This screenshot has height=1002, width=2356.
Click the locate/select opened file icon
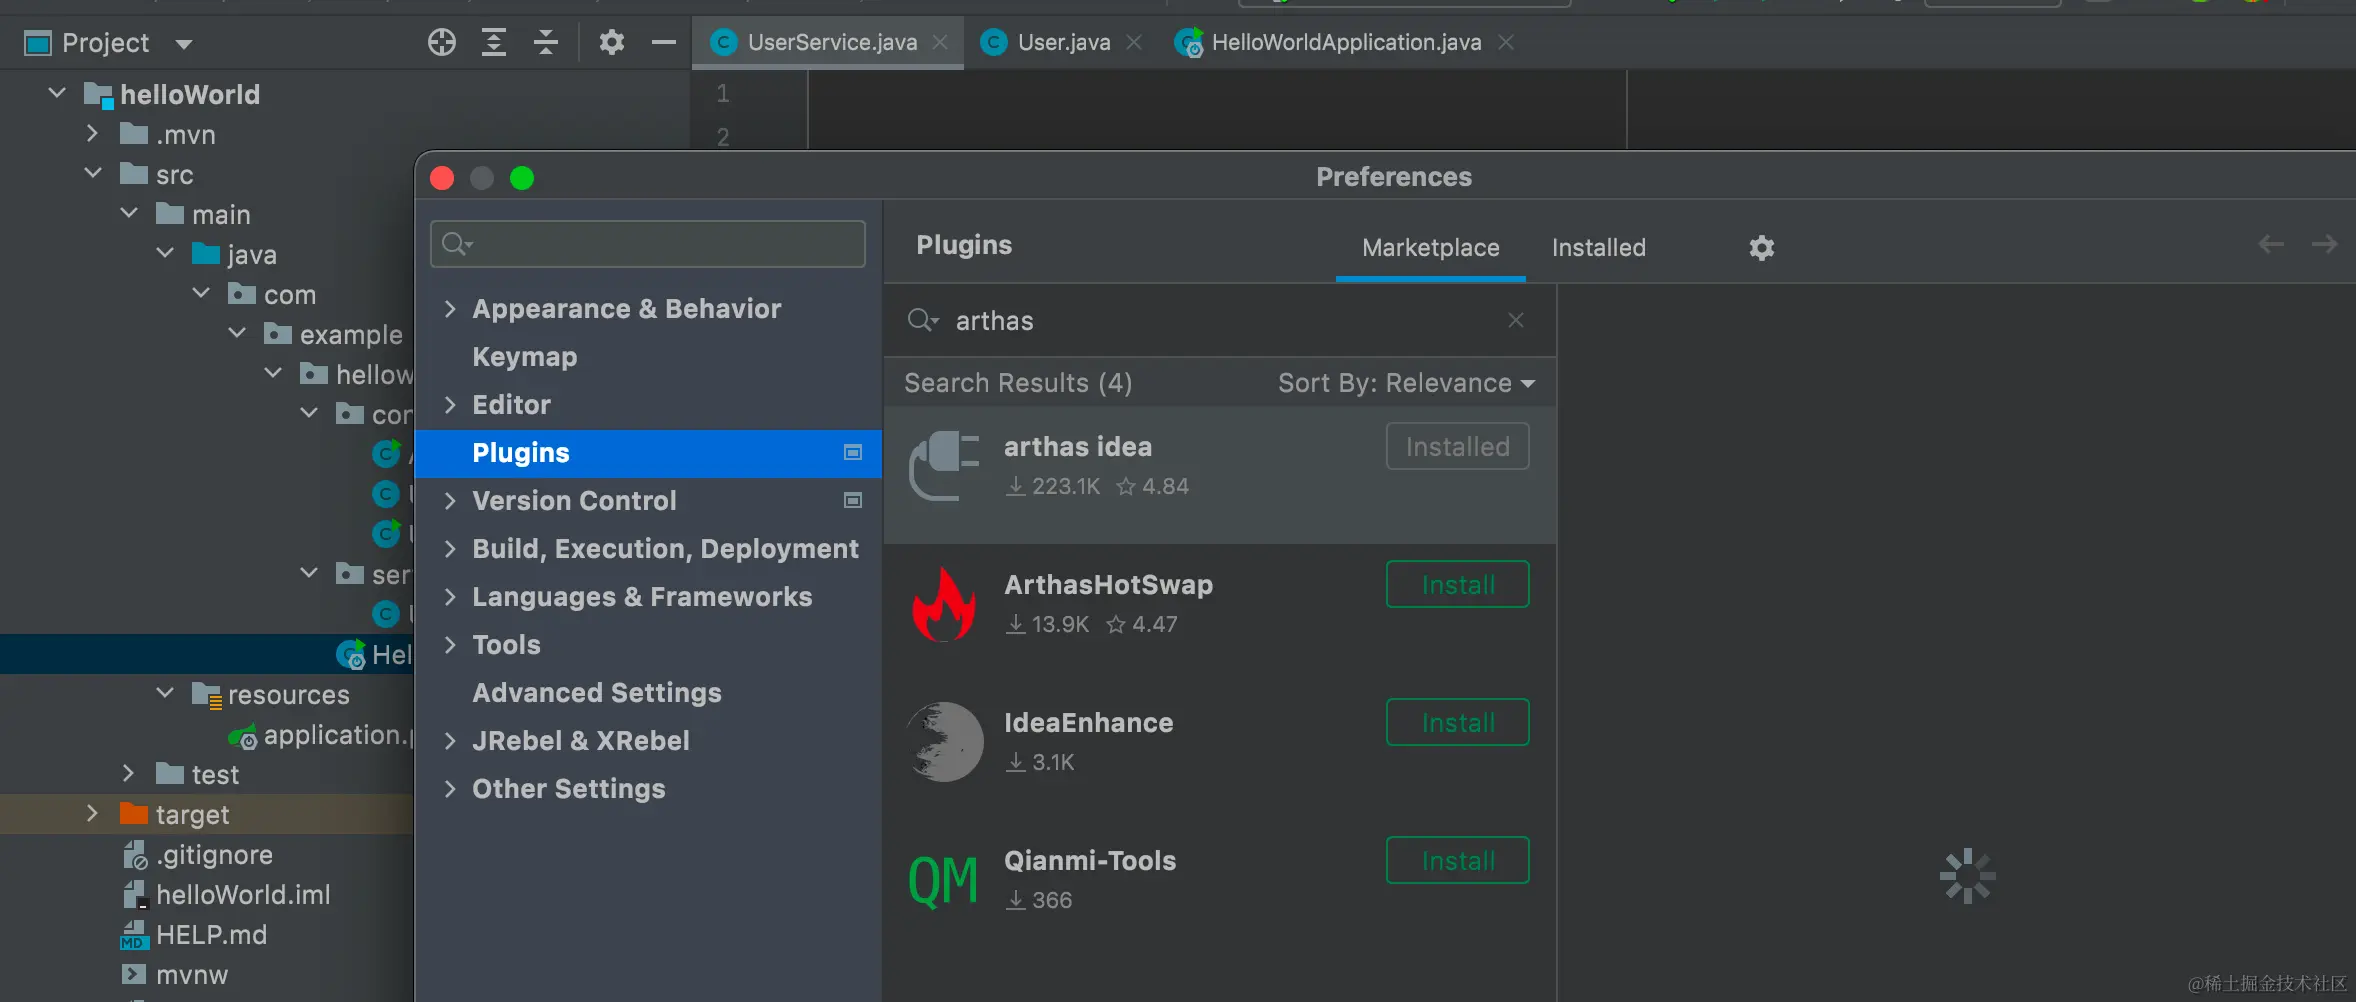pyautogui.click(x=442, y=42)
